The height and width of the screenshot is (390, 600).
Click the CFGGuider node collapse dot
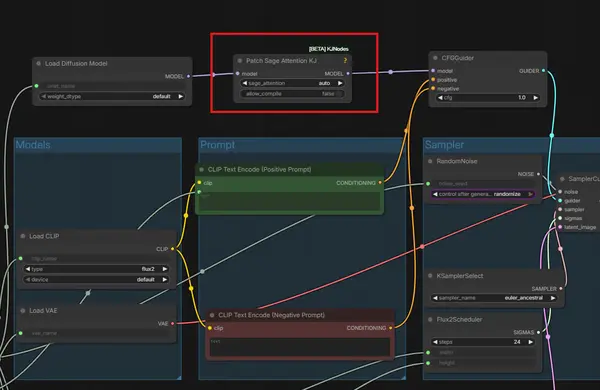pyautogui.click(x=435, y=58)
